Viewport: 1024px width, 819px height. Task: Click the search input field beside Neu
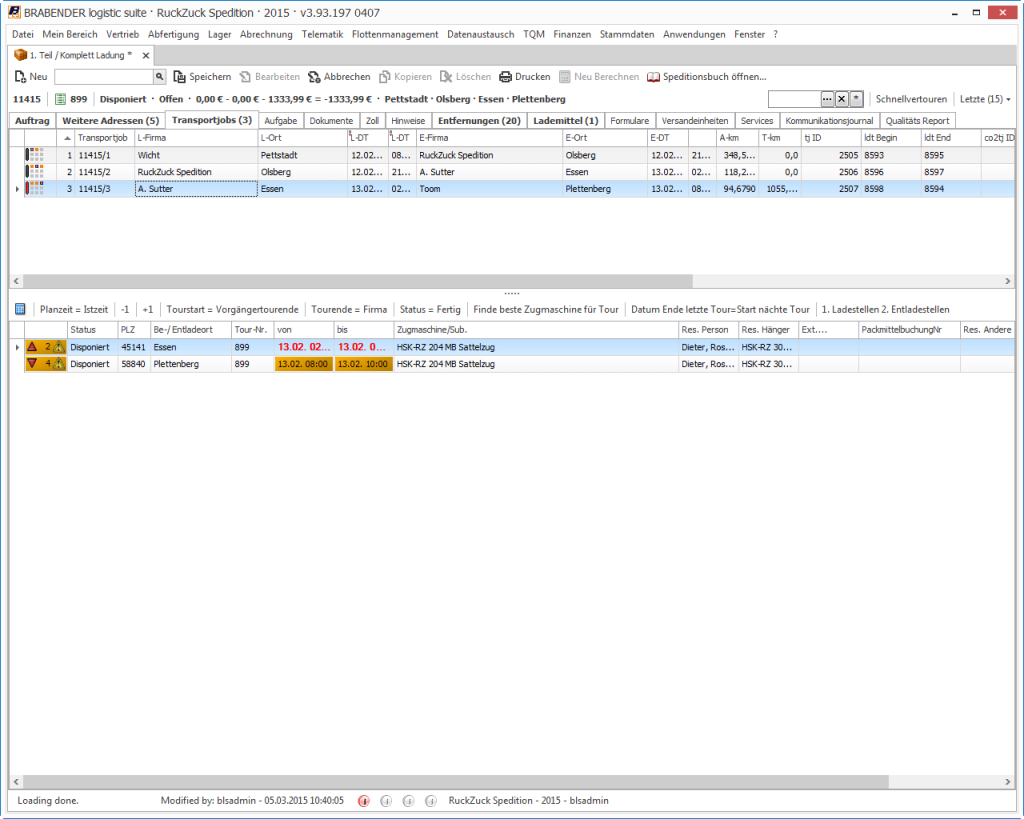pyautogui.click(x=103, y=77)
